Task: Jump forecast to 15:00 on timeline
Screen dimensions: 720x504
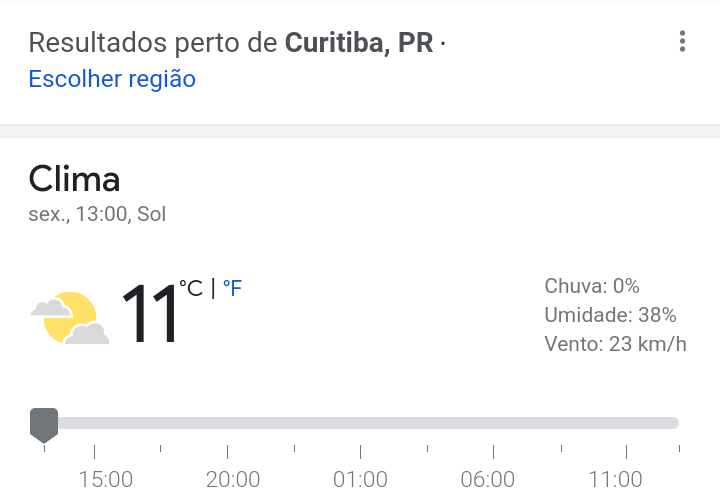Action: point(106,479)
